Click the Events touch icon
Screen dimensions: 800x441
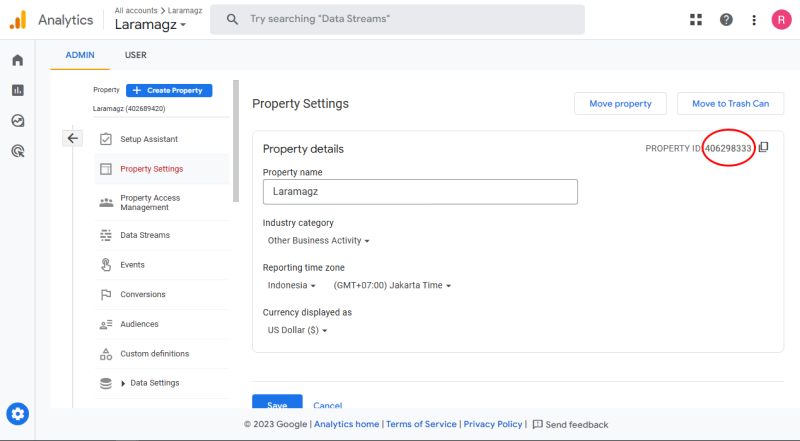106,265
